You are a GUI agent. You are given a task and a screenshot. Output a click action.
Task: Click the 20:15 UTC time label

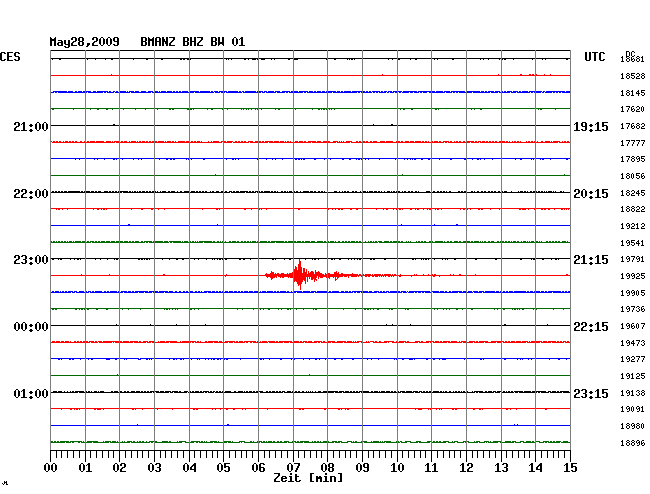pos(591,194)
